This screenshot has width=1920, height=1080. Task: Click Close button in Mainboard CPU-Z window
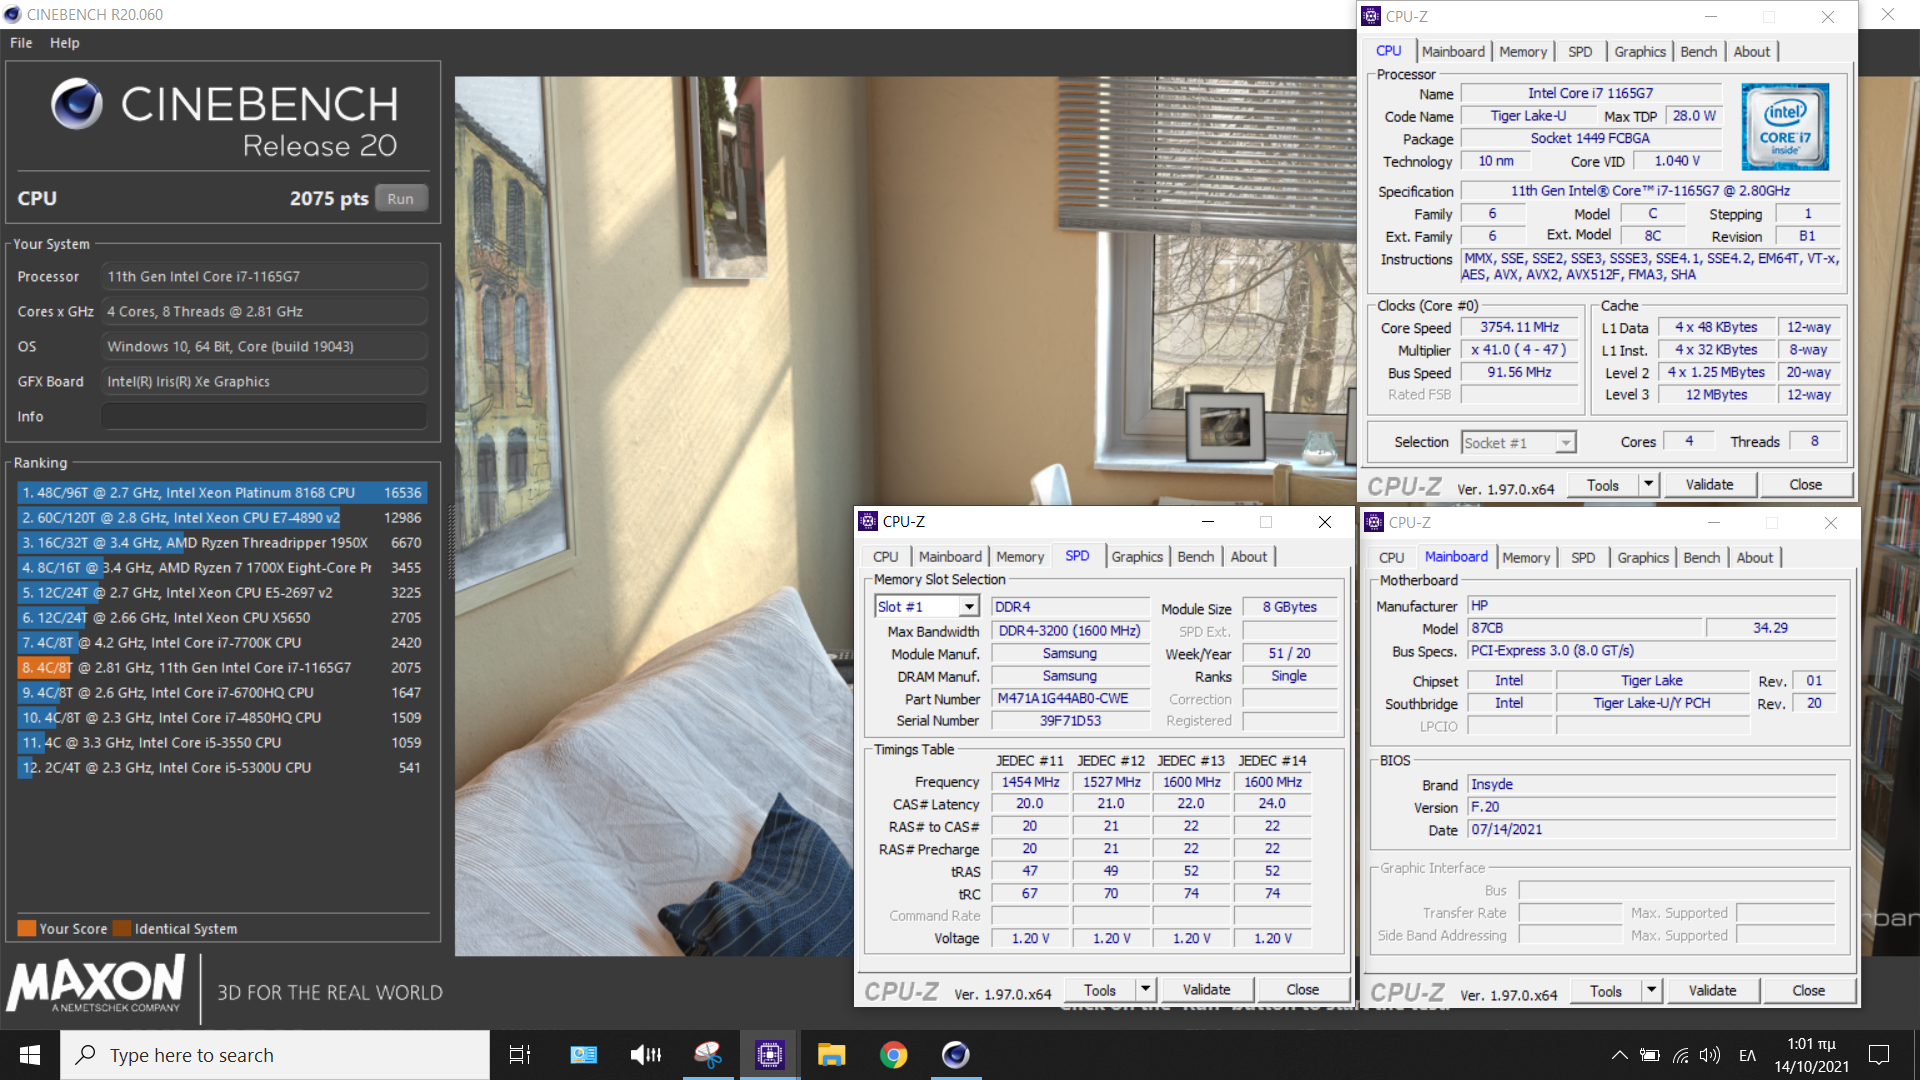click(1808, 991)
